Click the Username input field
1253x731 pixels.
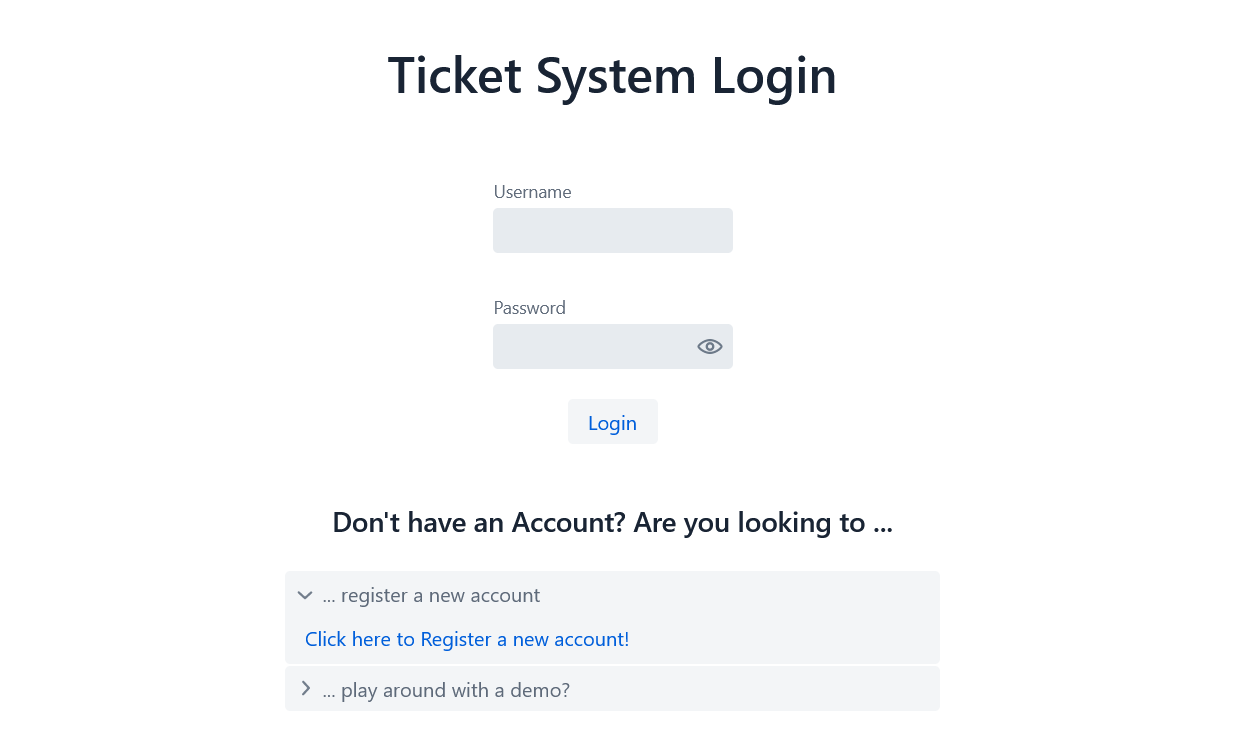pyautogui.click(x=612, y=230)
